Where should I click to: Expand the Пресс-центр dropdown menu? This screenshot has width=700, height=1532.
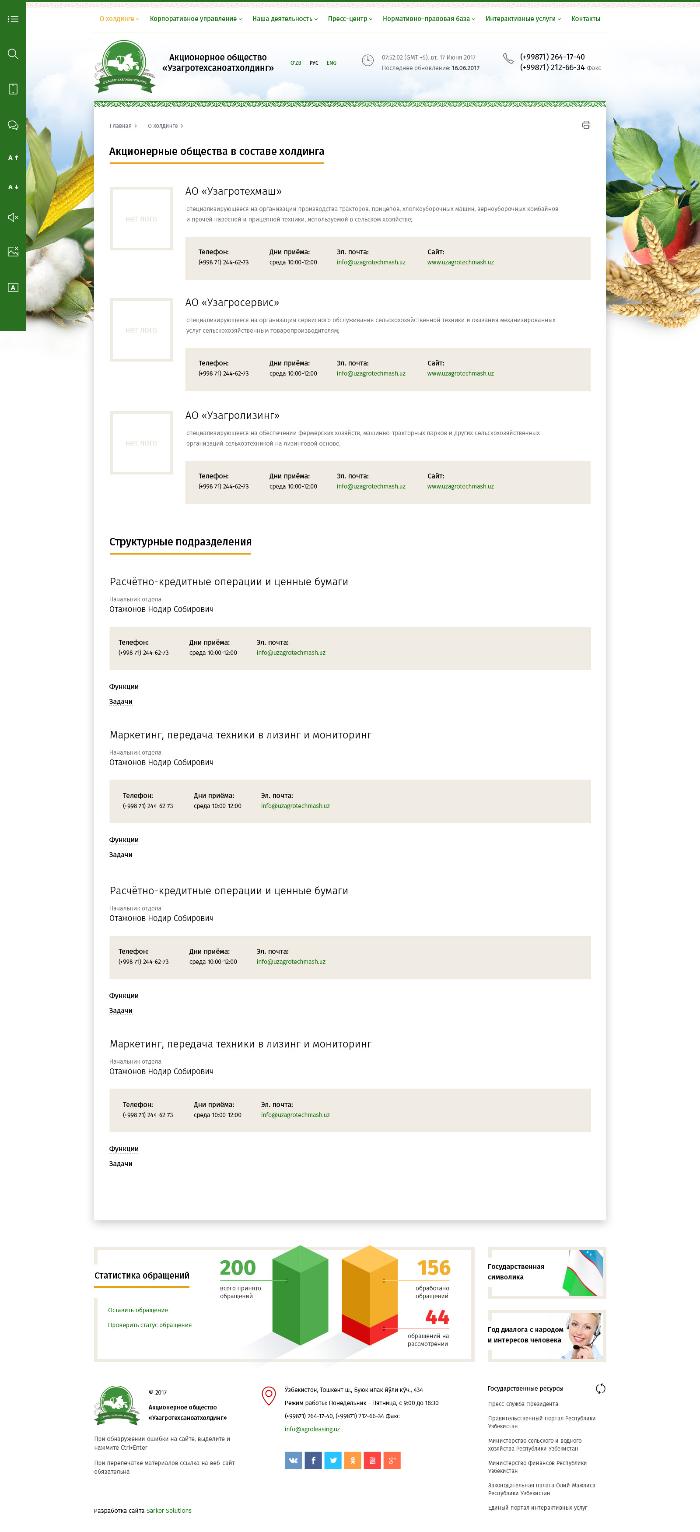(x=350, y=19)
